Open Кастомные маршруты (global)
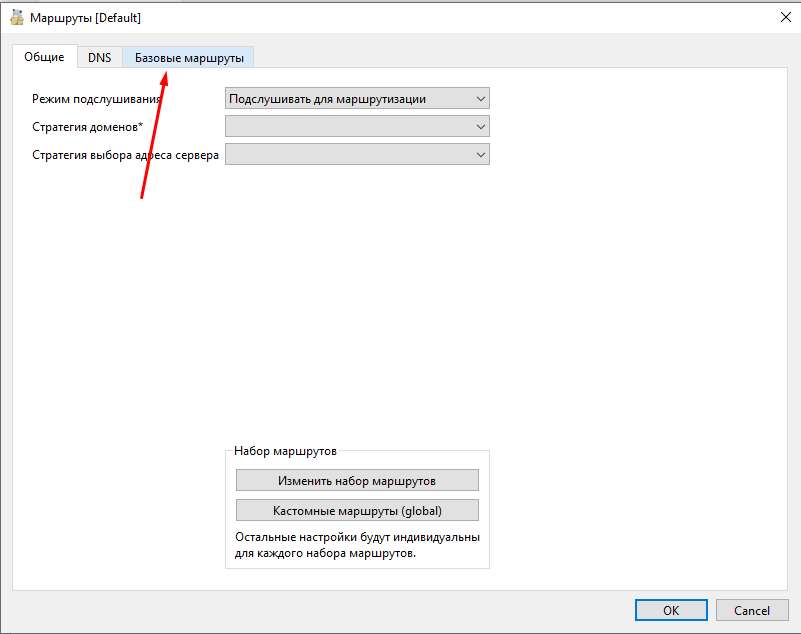This screenshot has width=801, height=634. [357, 511]
